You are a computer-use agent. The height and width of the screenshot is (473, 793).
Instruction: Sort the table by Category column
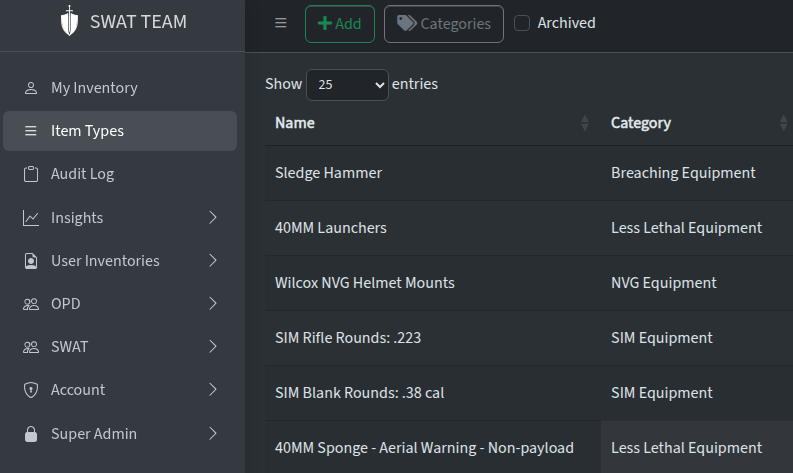[x=641, y=123]
